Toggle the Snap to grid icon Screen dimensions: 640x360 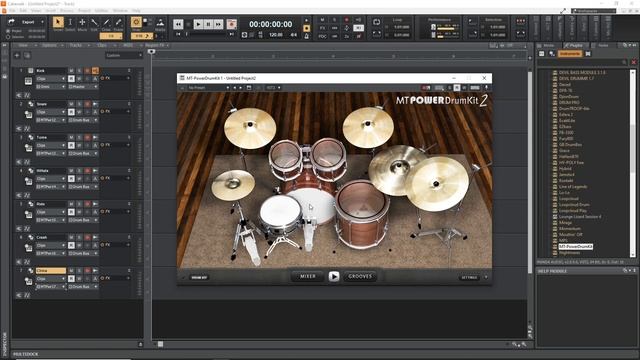pyautogui.click(x=136, y=22)
